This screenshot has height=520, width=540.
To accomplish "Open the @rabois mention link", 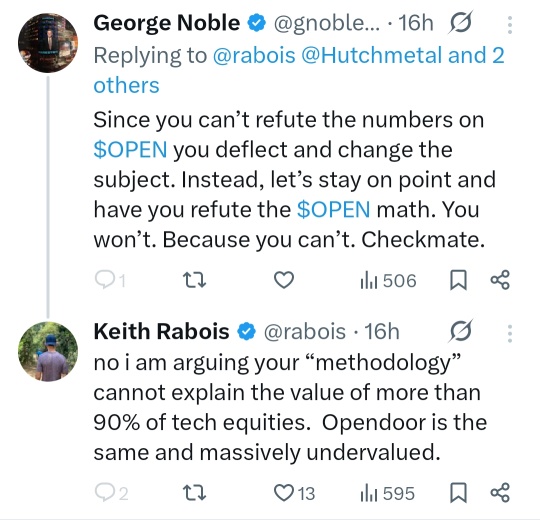I will click(254, 55).
